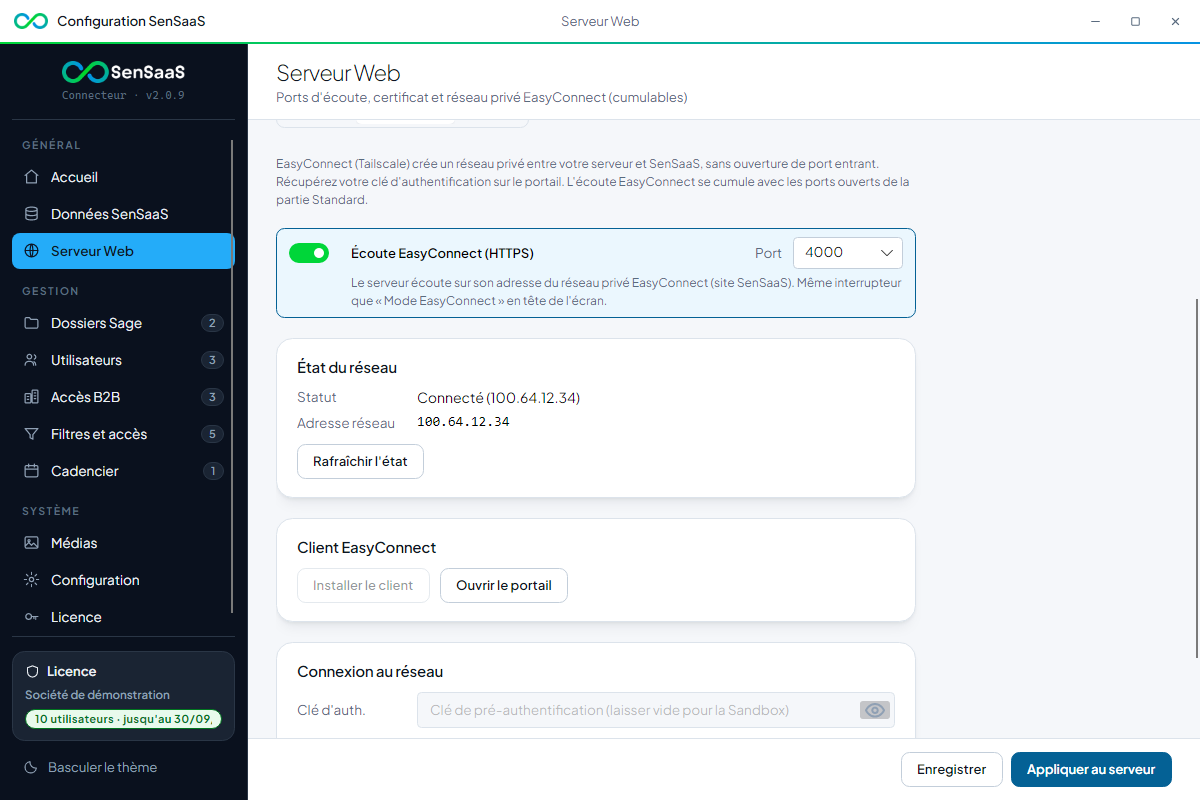Click the Utilisateurs people icon
Viewport: 1200px width, 800px height.
click(x=31, y=360)
